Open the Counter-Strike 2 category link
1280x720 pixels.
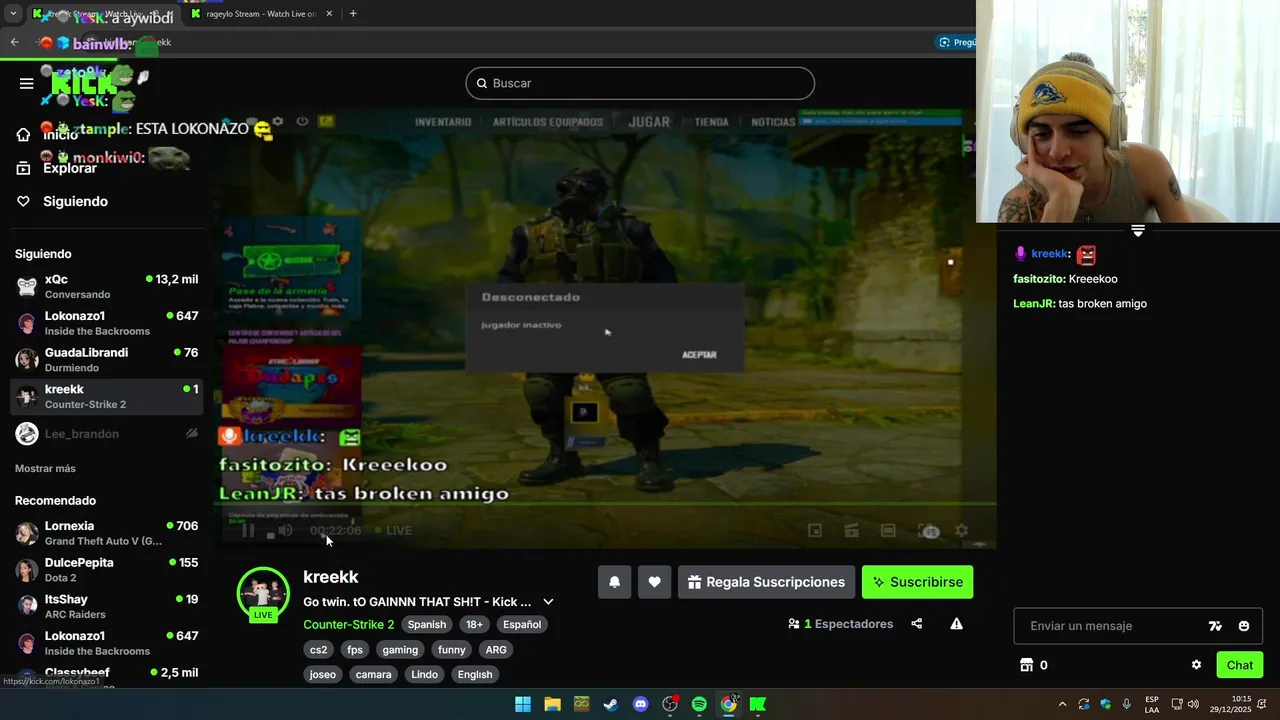(348, 624)
